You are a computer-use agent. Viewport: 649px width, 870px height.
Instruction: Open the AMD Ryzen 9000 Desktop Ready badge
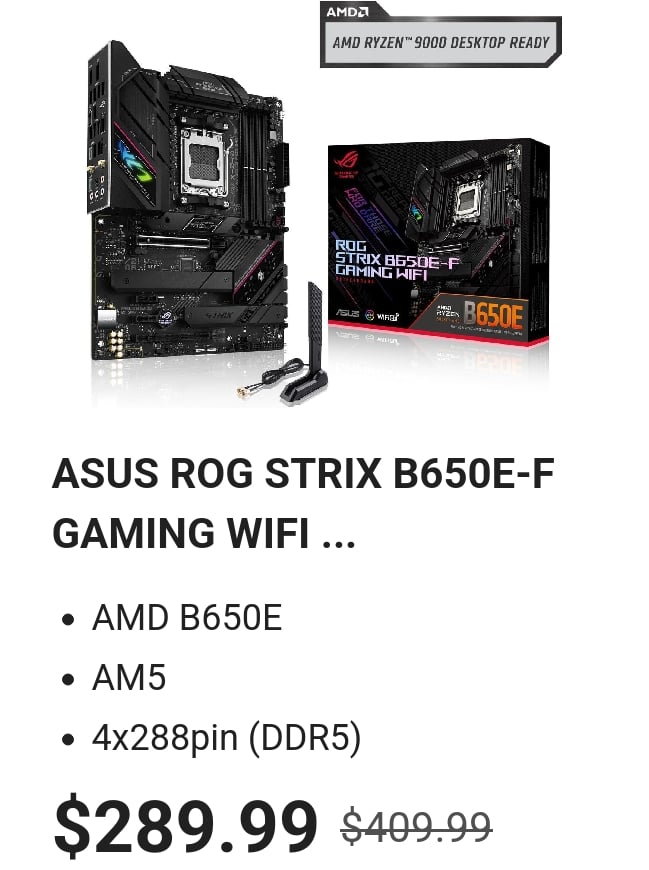(x=441, y=42)
